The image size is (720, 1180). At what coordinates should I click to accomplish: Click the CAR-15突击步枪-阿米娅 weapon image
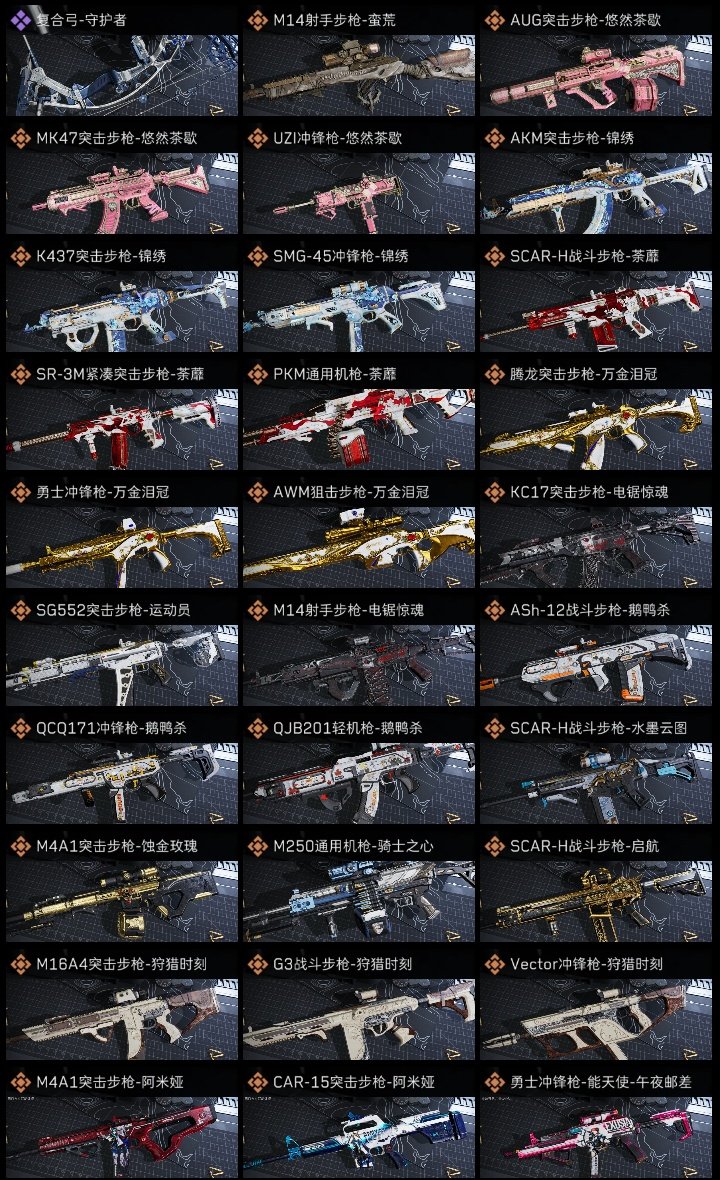(x=359, y=1138)
